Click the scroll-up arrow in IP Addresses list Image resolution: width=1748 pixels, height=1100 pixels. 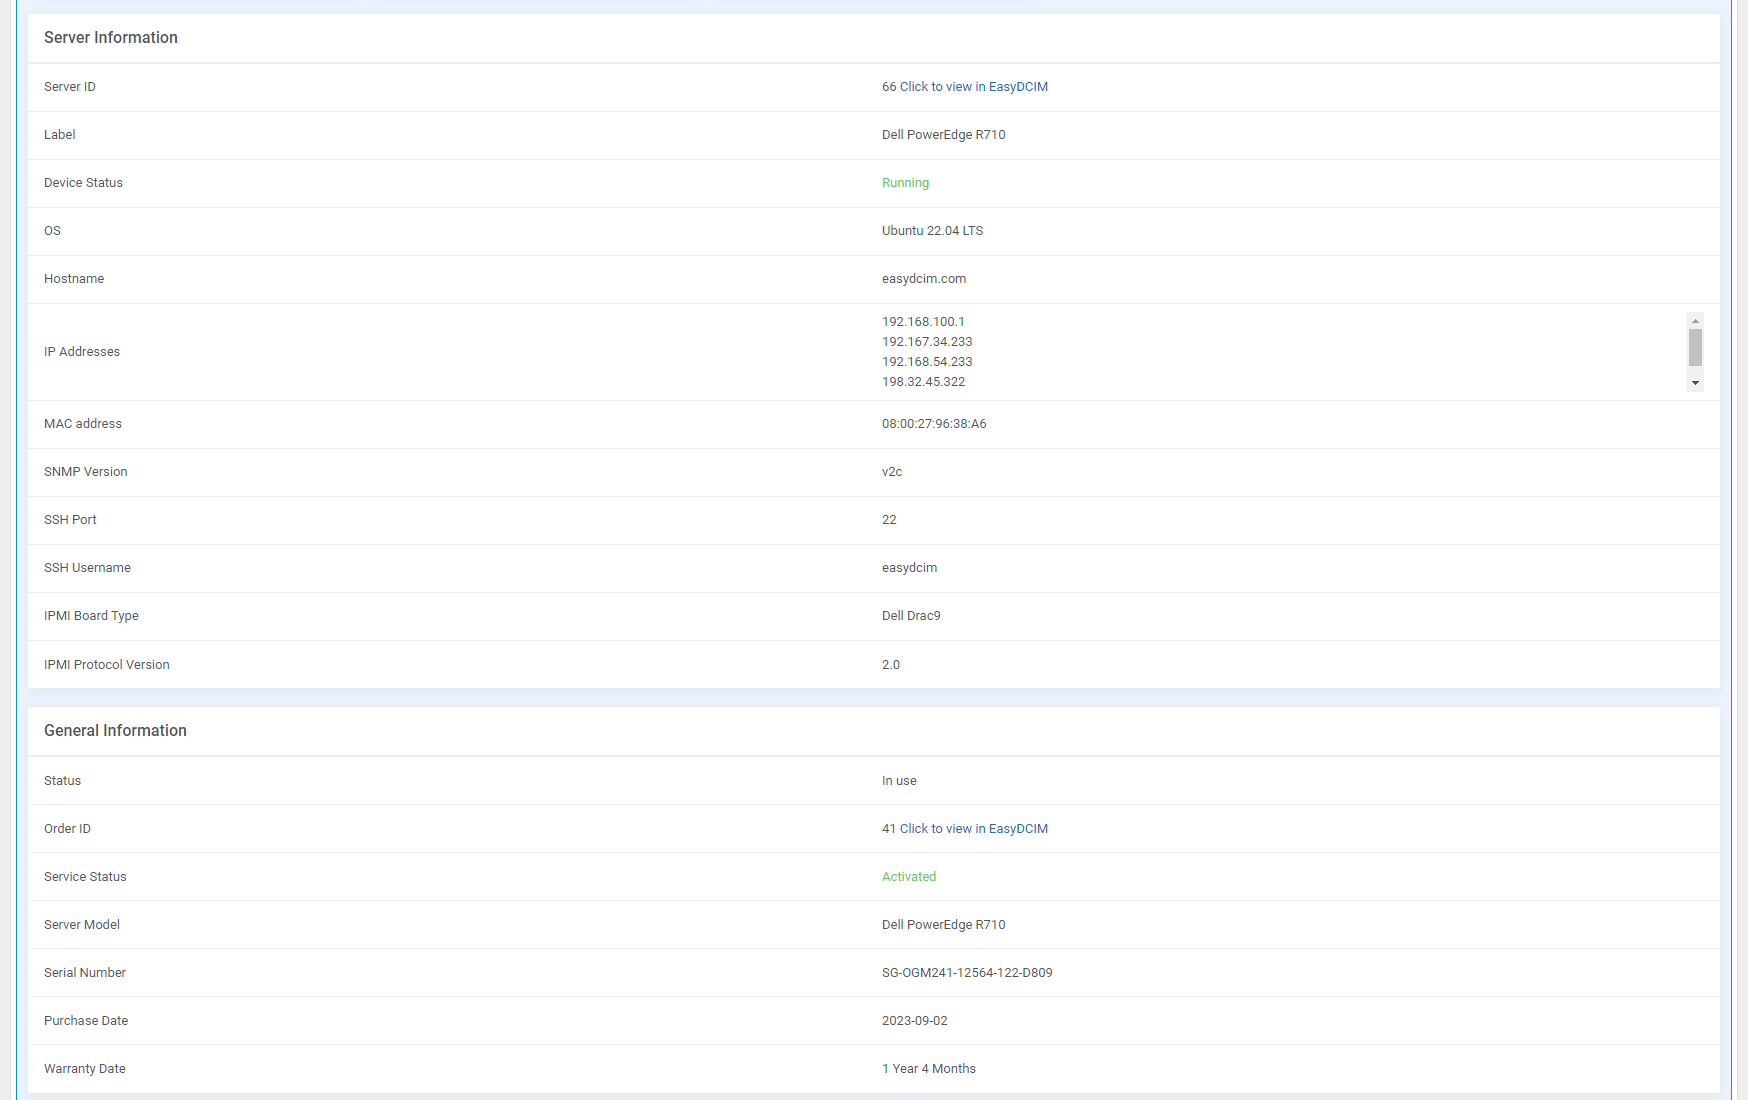click(1695, 322)
